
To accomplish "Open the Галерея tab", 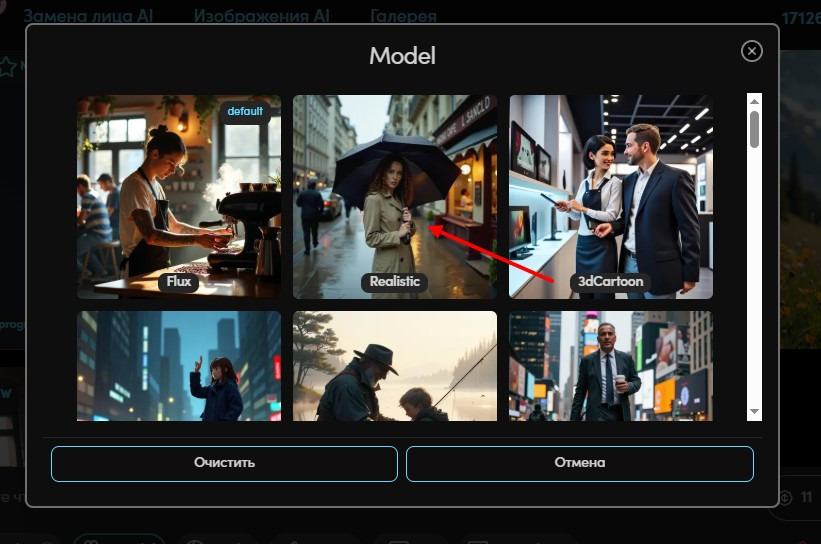I will [403, 17].
